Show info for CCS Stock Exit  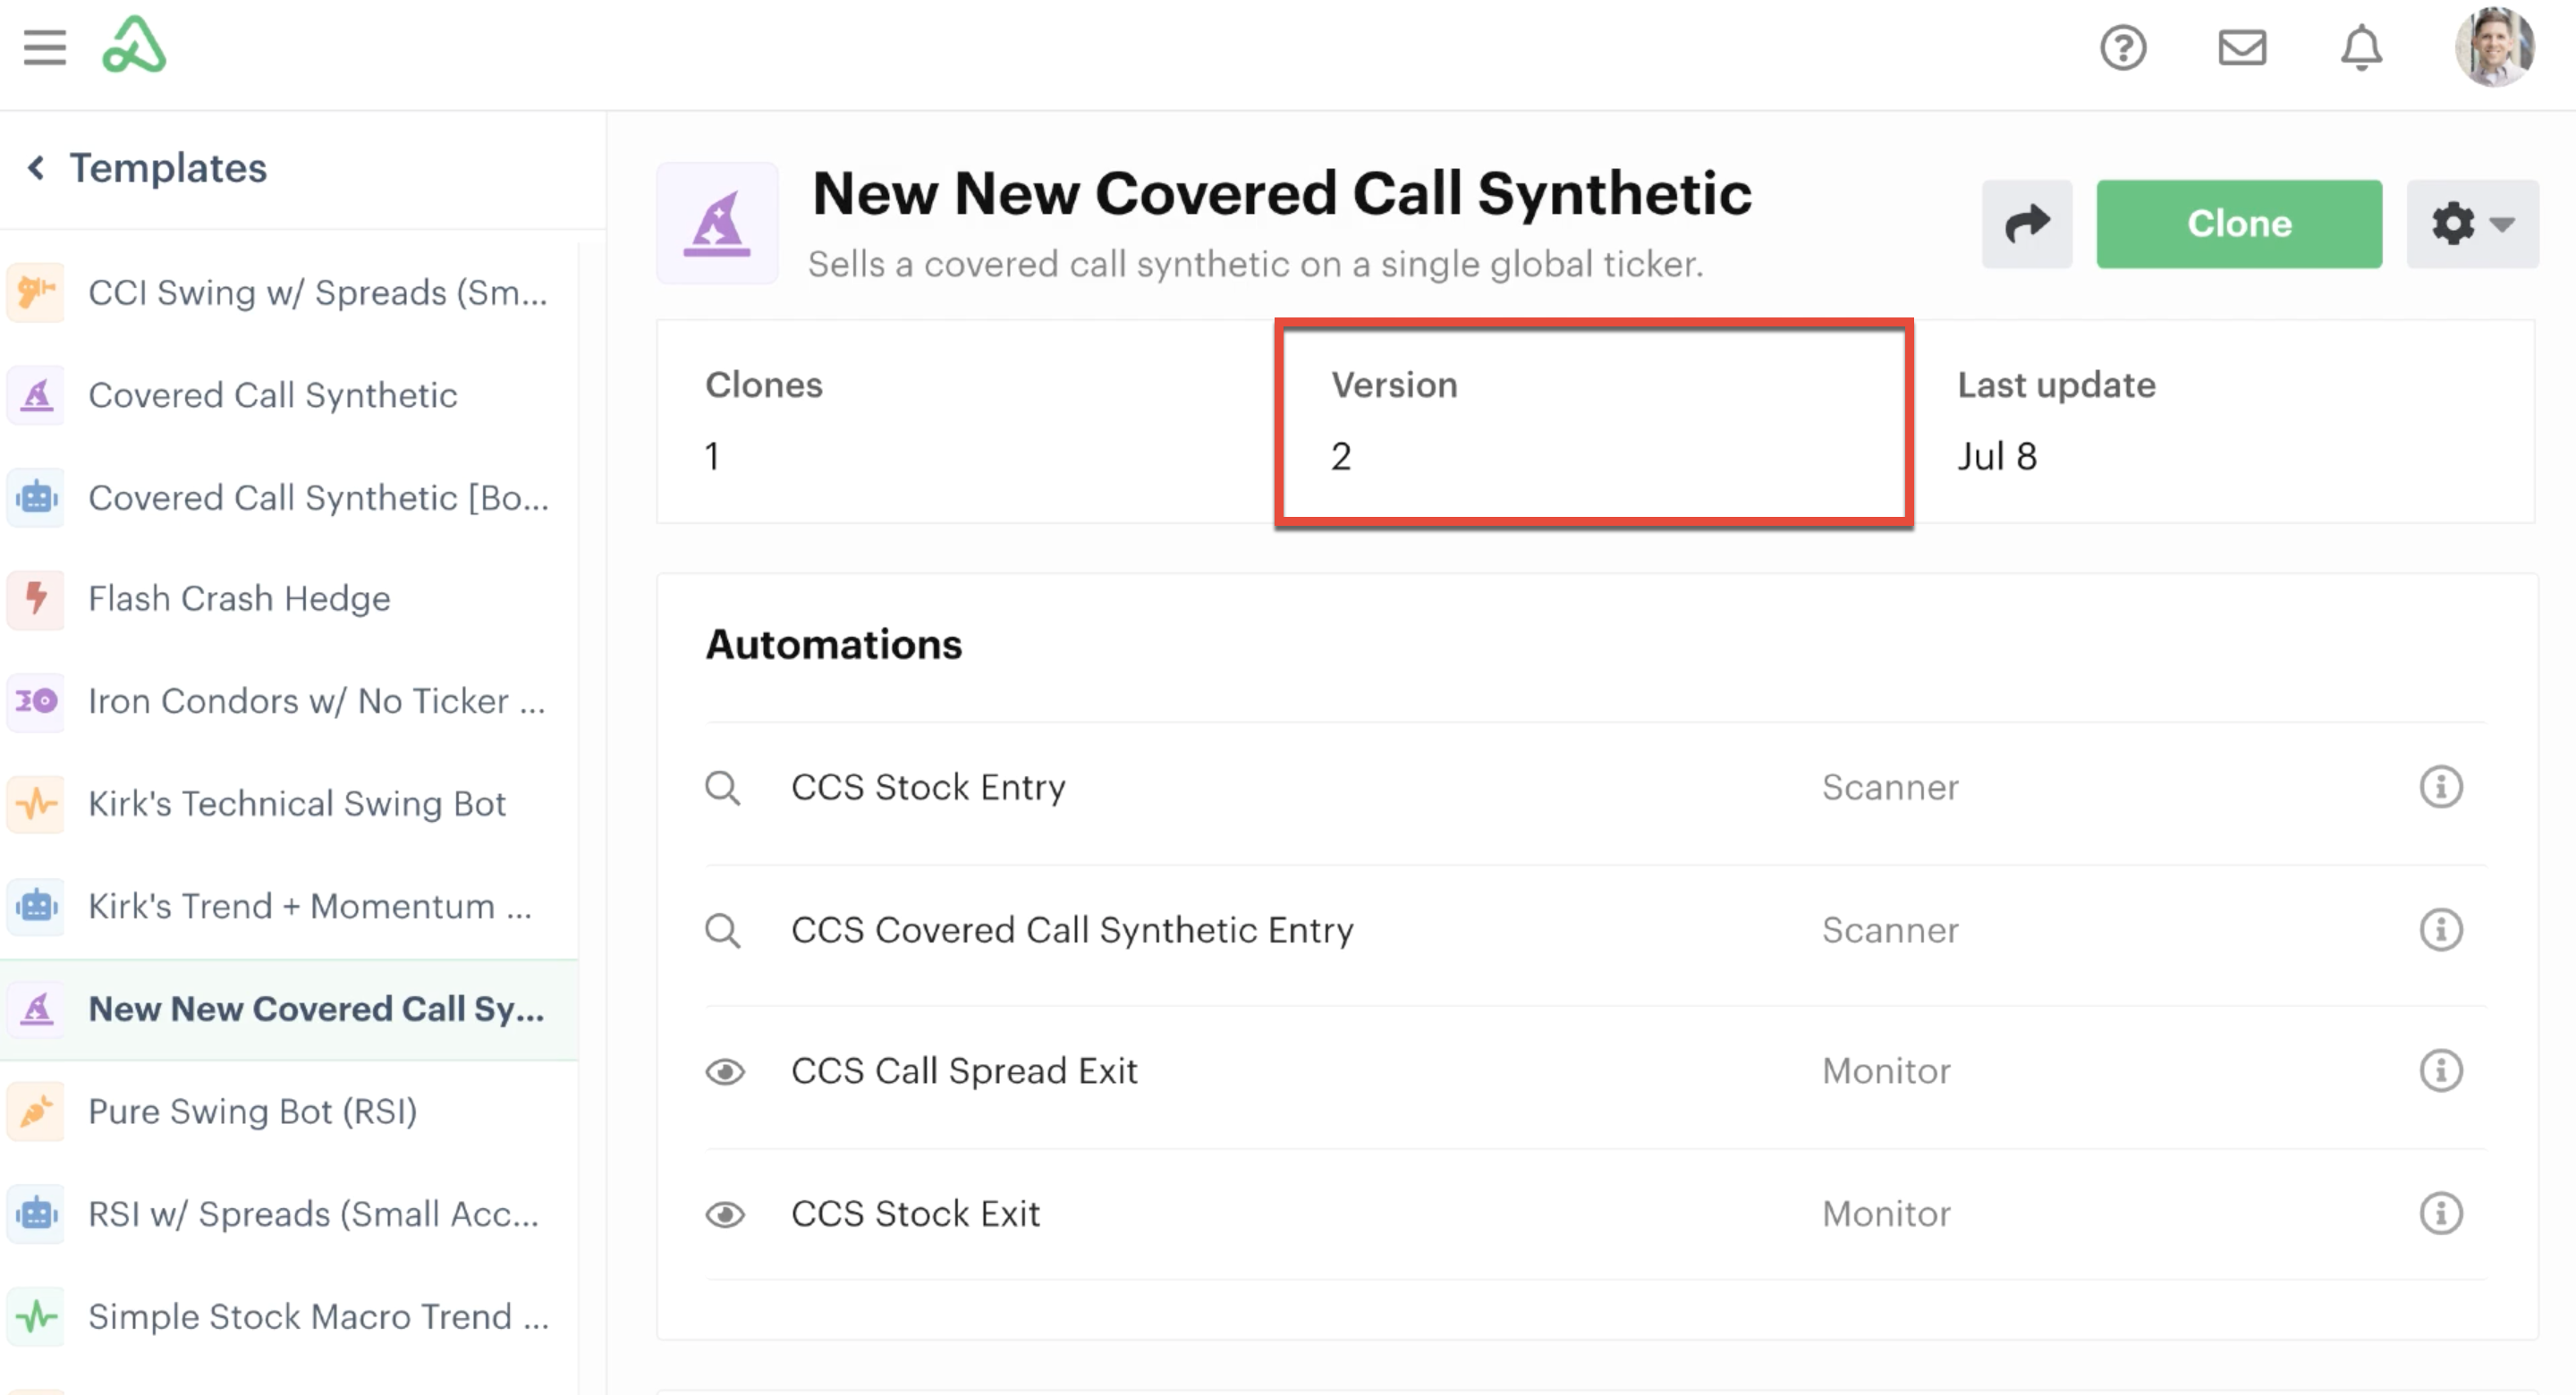2441,1214
